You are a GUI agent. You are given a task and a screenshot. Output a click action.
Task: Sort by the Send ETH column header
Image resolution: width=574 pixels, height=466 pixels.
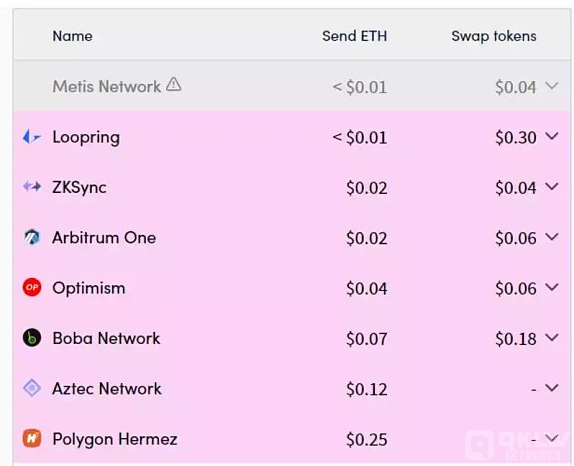click(x=354, y=36)
